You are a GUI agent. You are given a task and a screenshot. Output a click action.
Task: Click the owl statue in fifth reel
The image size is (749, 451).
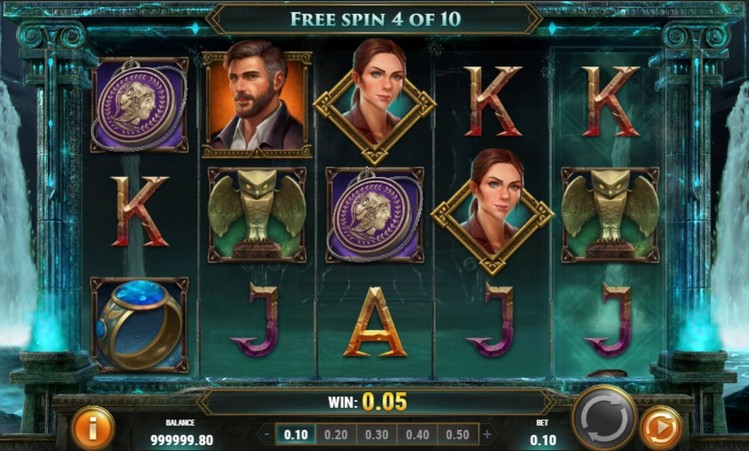pos(610,215)
